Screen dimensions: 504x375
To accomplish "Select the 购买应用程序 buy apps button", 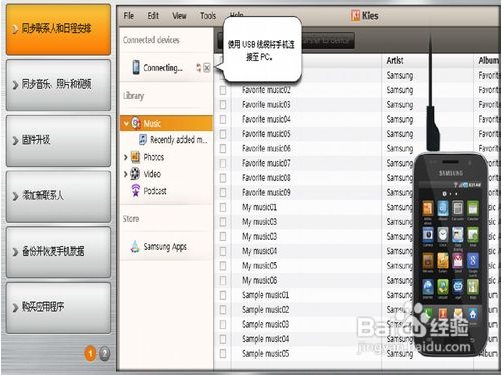I will point(58,308).
